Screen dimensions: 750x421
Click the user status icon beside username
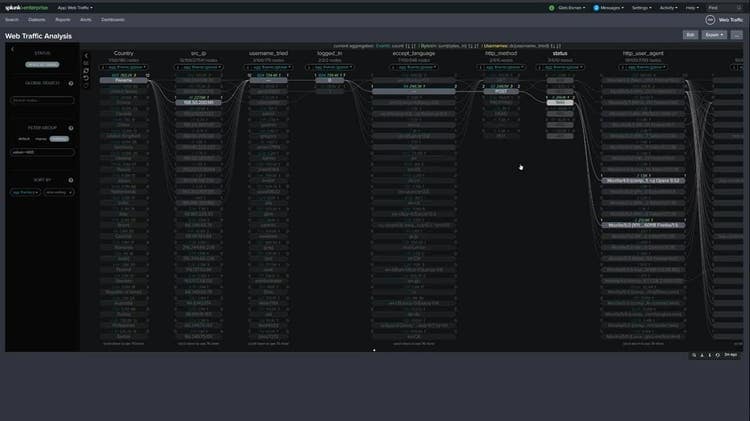553,7
